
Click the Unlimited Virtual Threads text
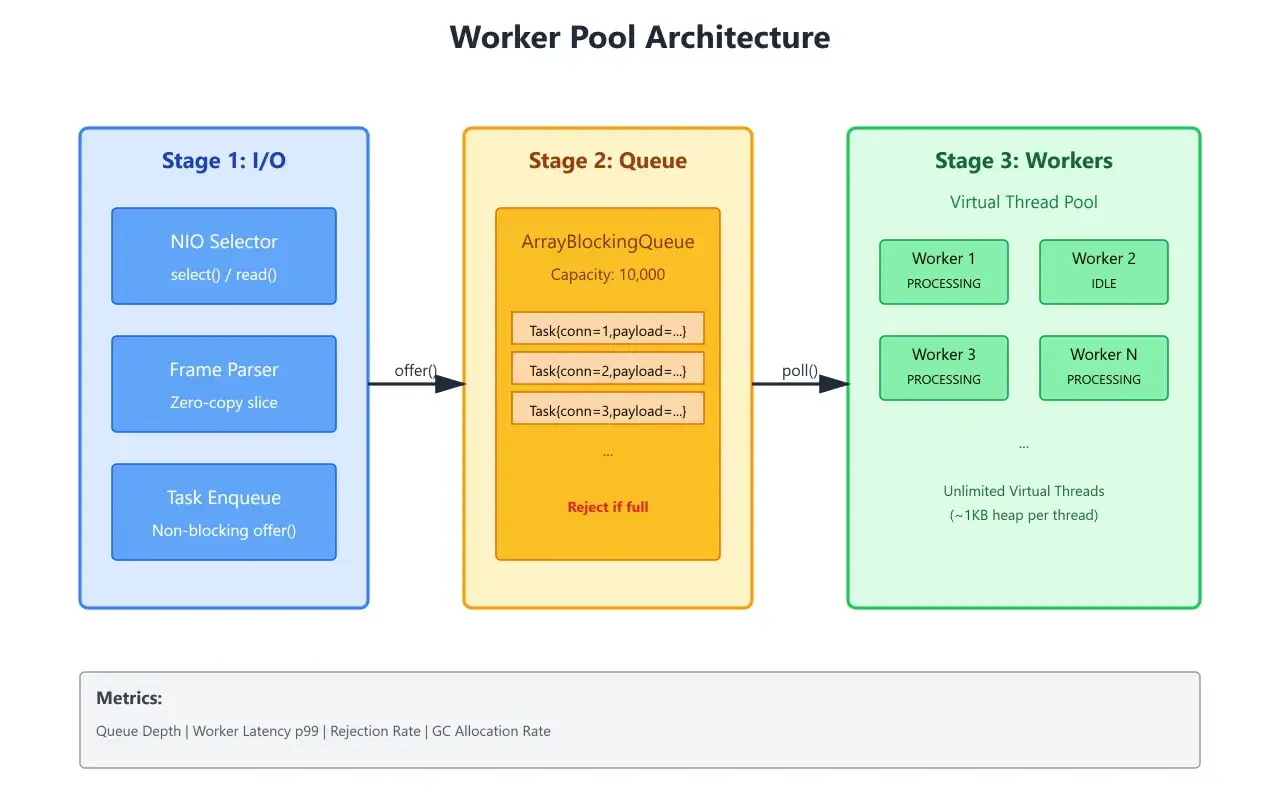[x=1024, y=491]
